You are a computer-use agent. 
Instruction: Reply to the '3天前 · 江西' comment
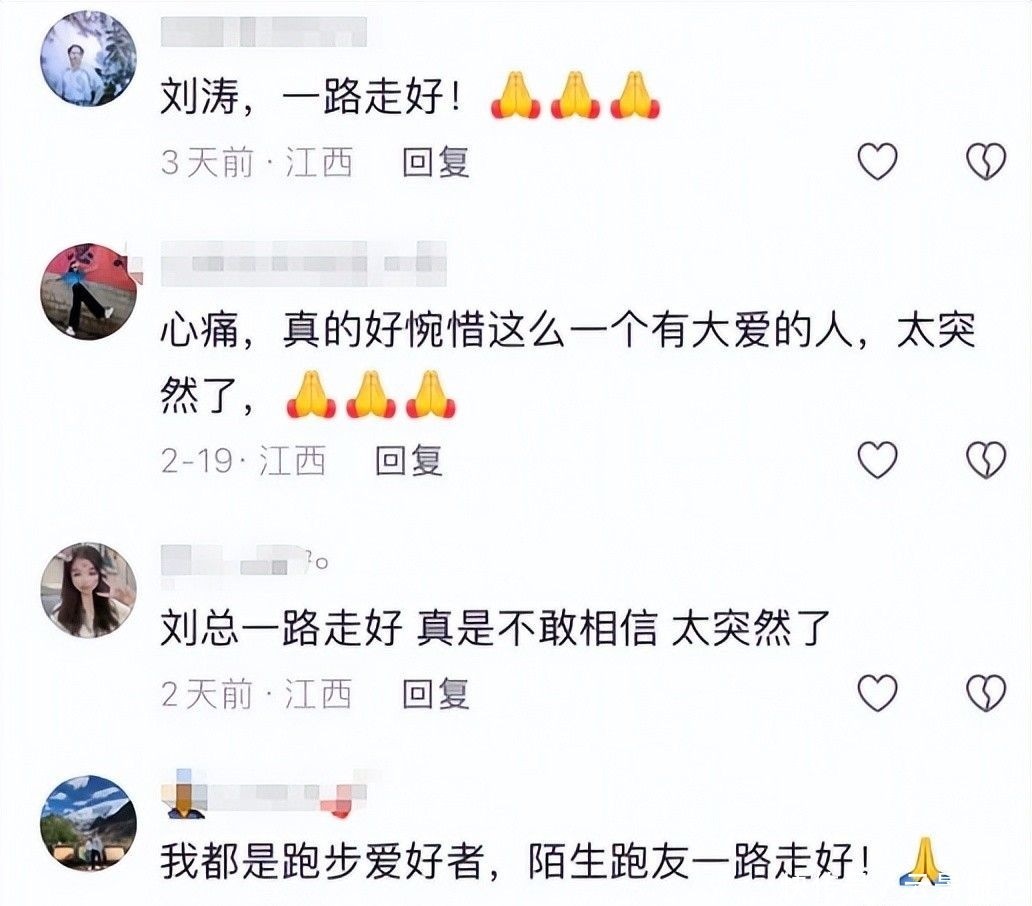point(436,163)
